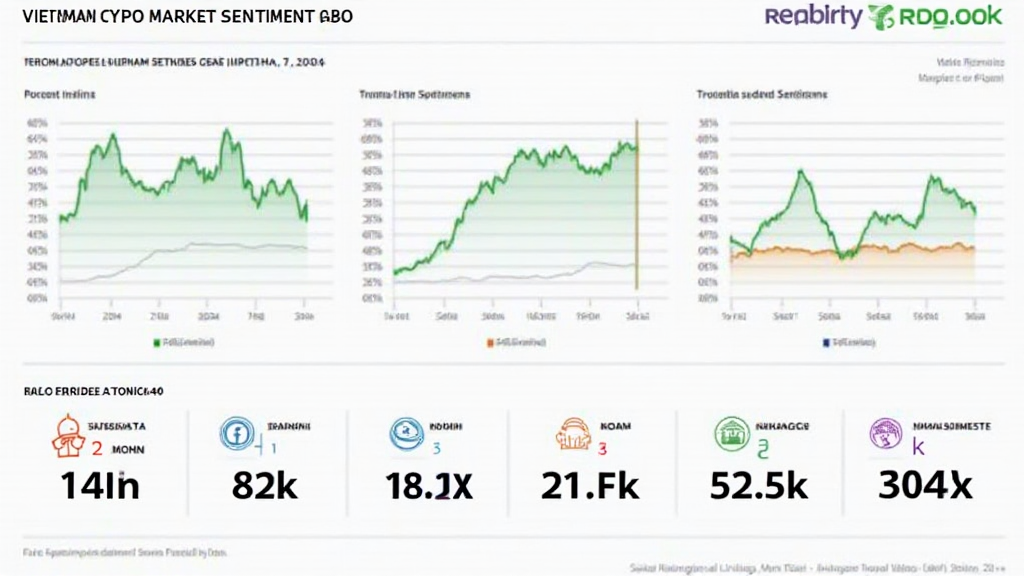Click the green bank building icon above 52.5k
Image resolution: width=1024 pixels, height=576 pixels.
click(x=734, y=434)
